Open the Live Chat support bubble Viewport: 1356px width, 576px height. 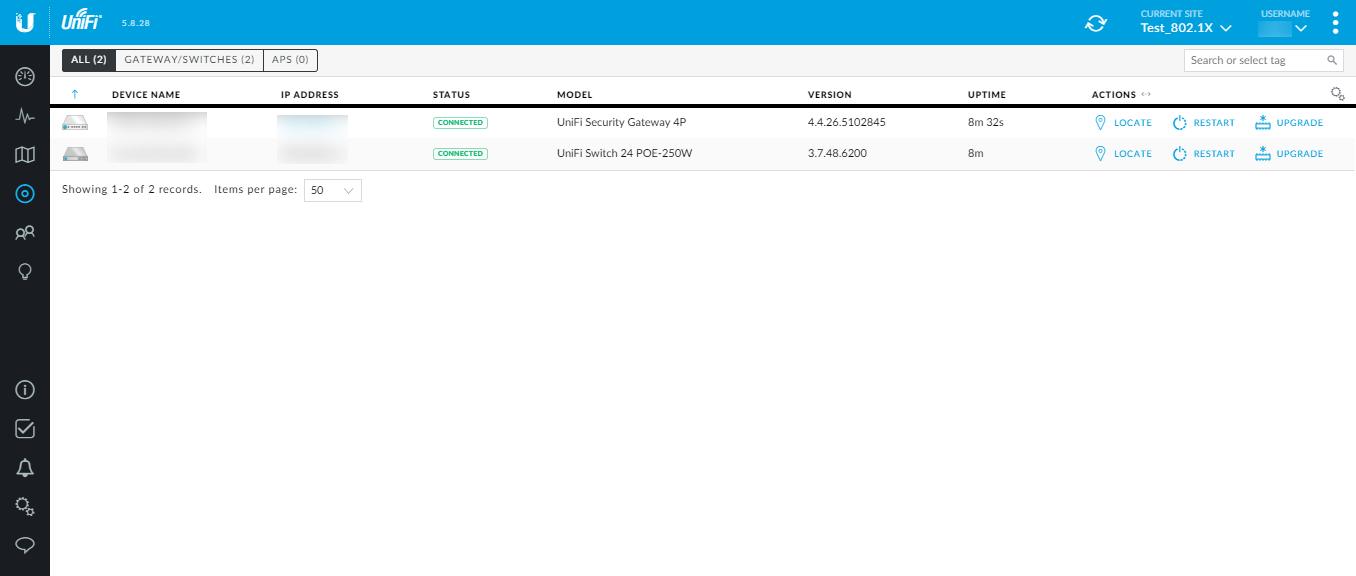pyautogui.click(x=25, y=545)
